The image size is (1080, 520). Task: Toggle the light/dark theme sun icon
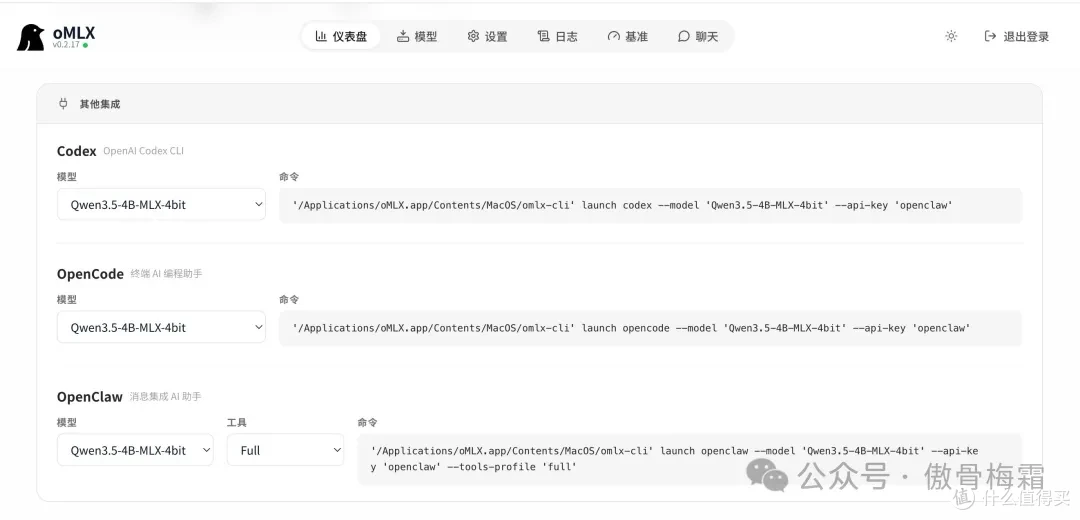pos(951,37)
